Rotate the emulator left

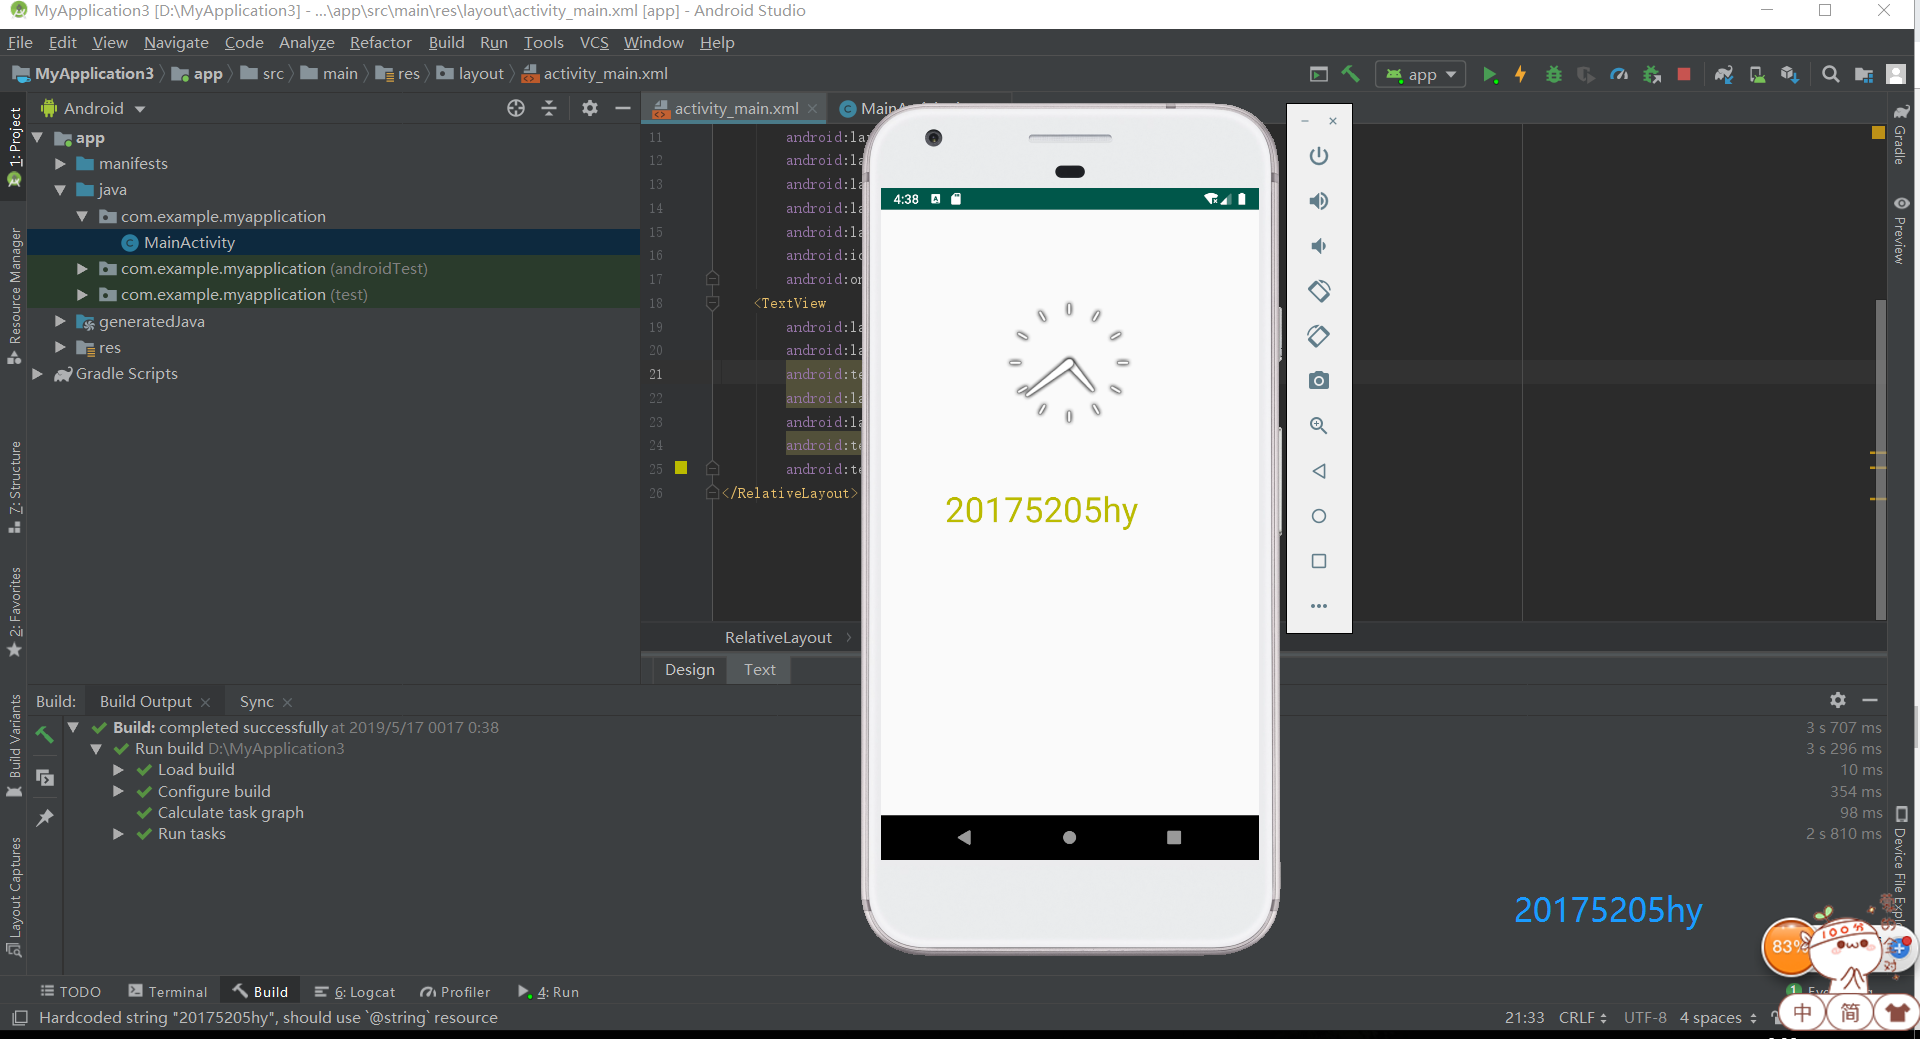tap(1319, 291)
